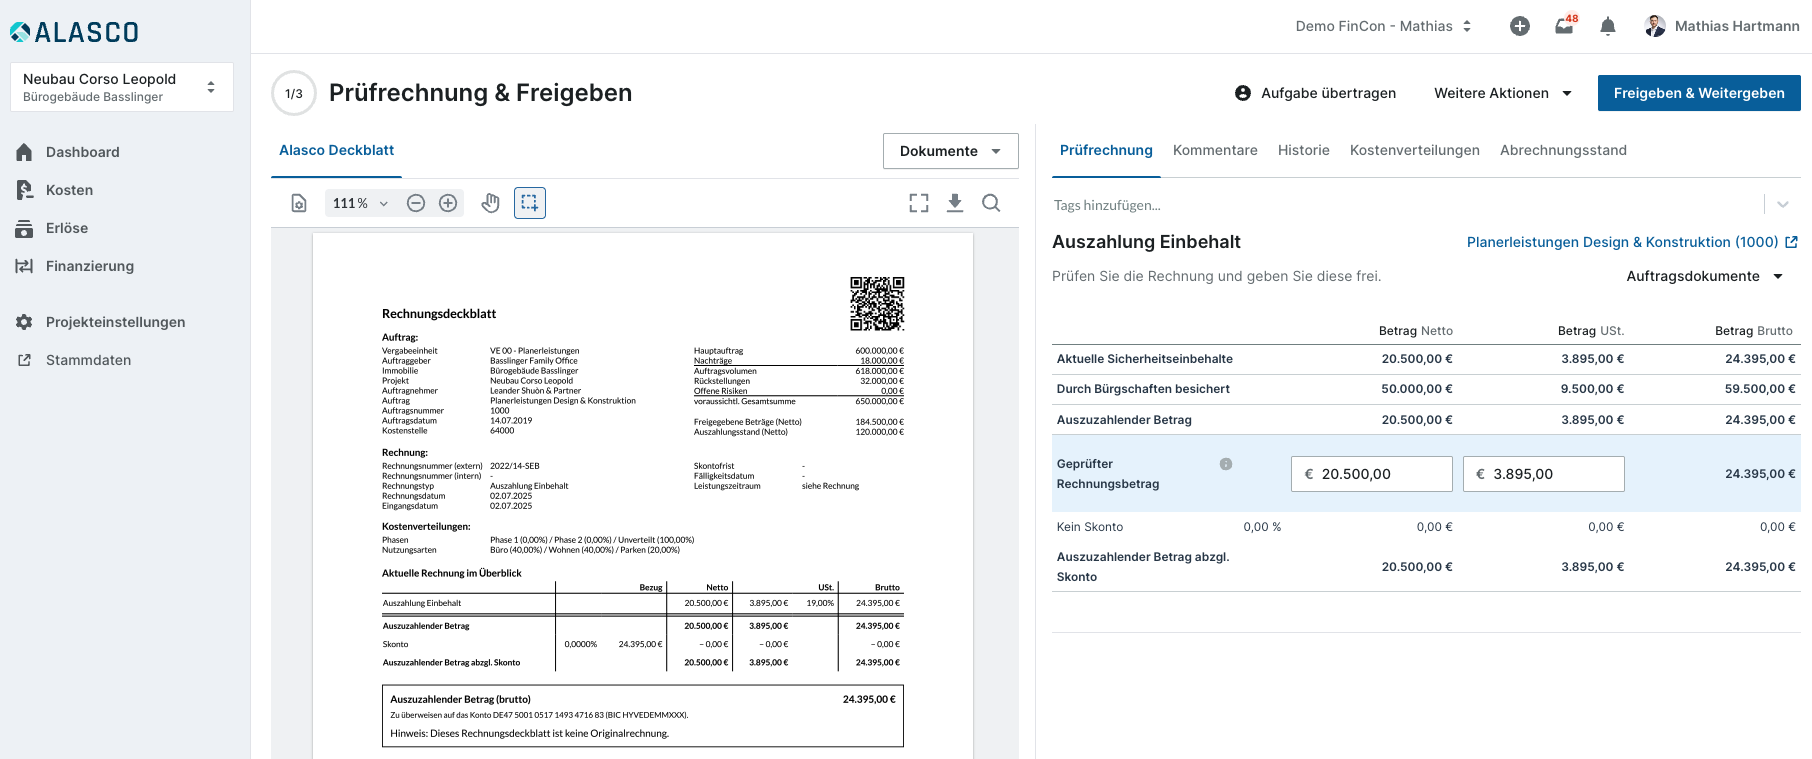Show info tooltip for Geprüfter Rechnungsbetrag
1812x759 pixels.
point(1226,464)
